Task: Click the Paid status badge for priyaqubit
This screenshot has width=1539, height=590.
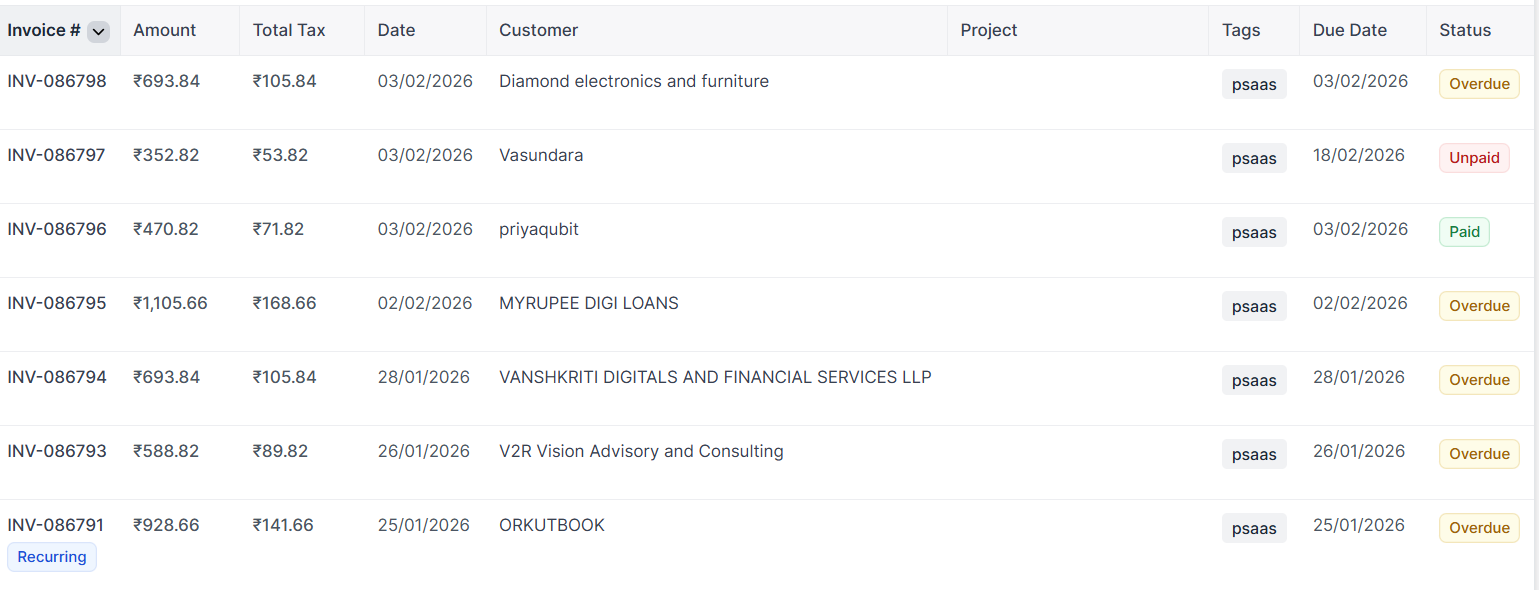Action: click(x=1464, y=232)
